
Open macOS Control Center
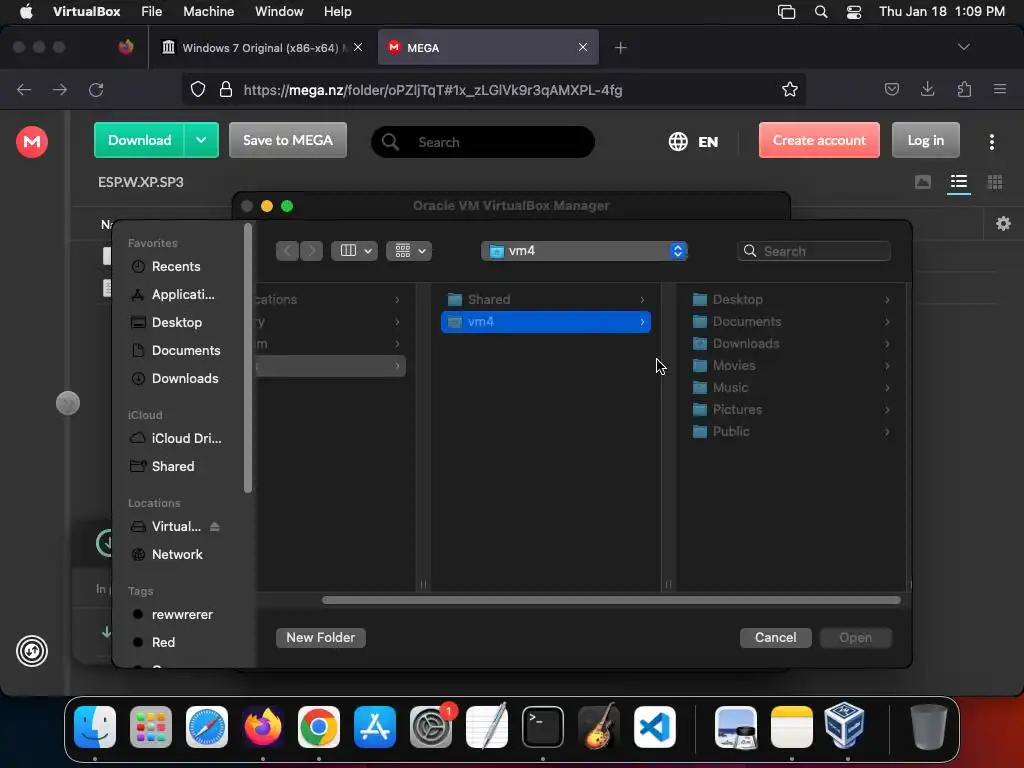[854, 12]
